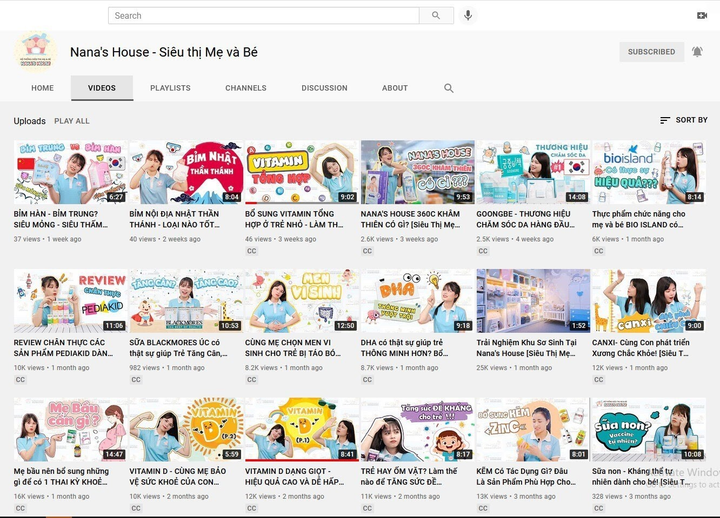Open the Sort By dropdown
The height and width of the screenshot is (518, 720).
[684, 120]
